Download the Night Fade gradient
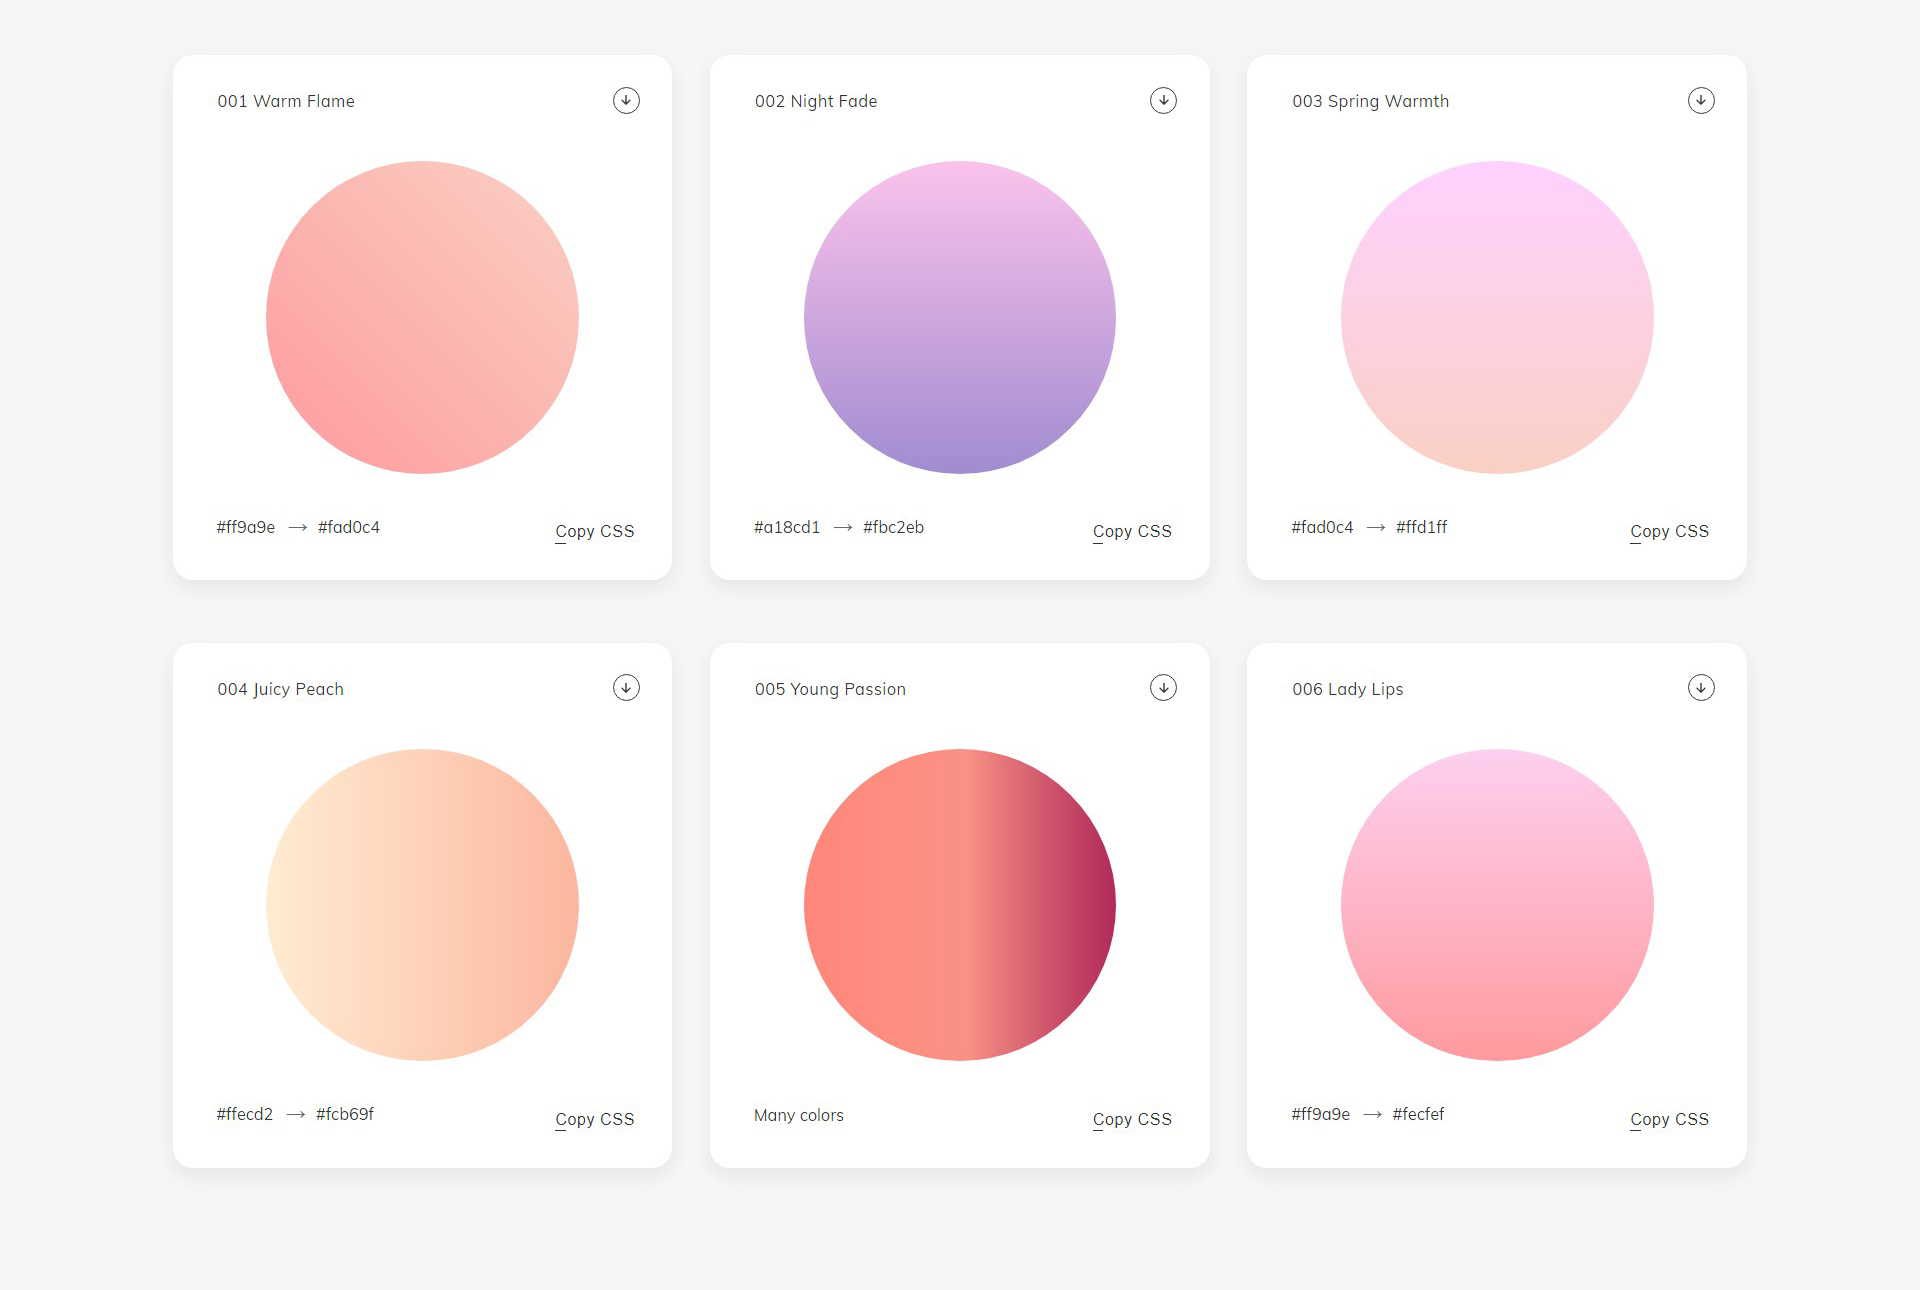Image resolution: width=1920 pixels, height=1290 pixels. pyautogui.click(x=1163, y=100)
